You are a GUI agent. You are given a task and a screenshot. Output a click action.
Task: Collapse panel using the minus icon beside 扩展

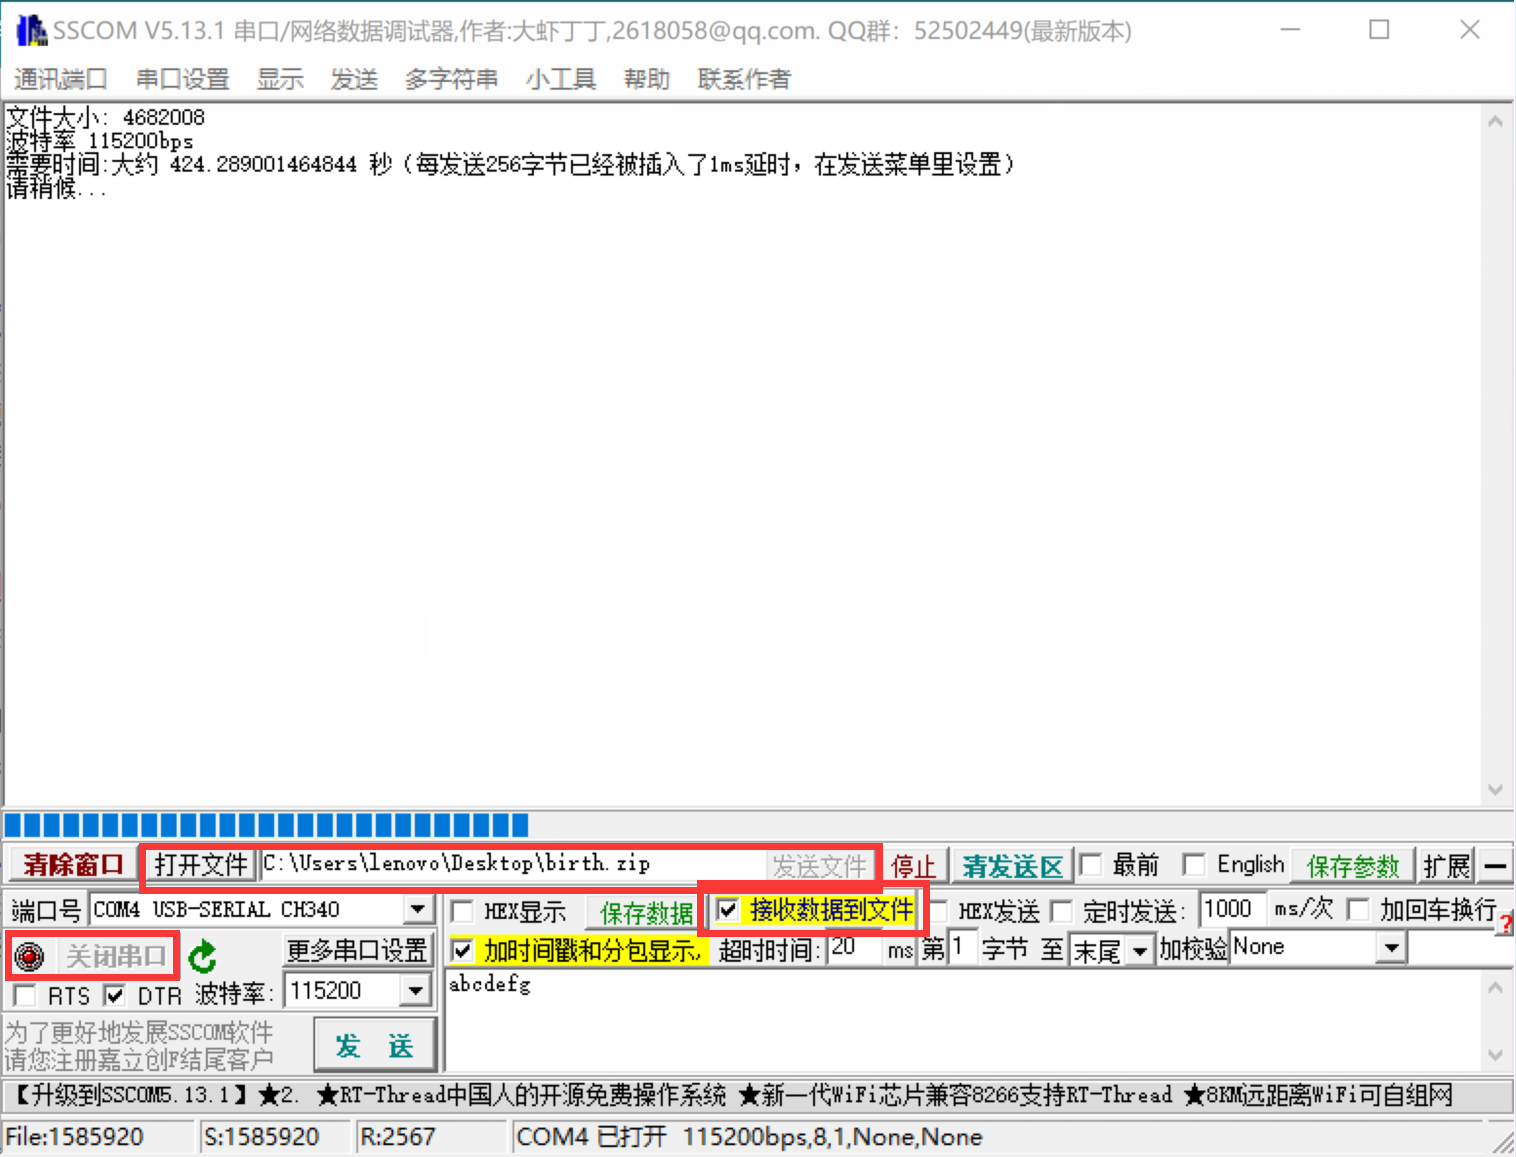point(1495,865)
